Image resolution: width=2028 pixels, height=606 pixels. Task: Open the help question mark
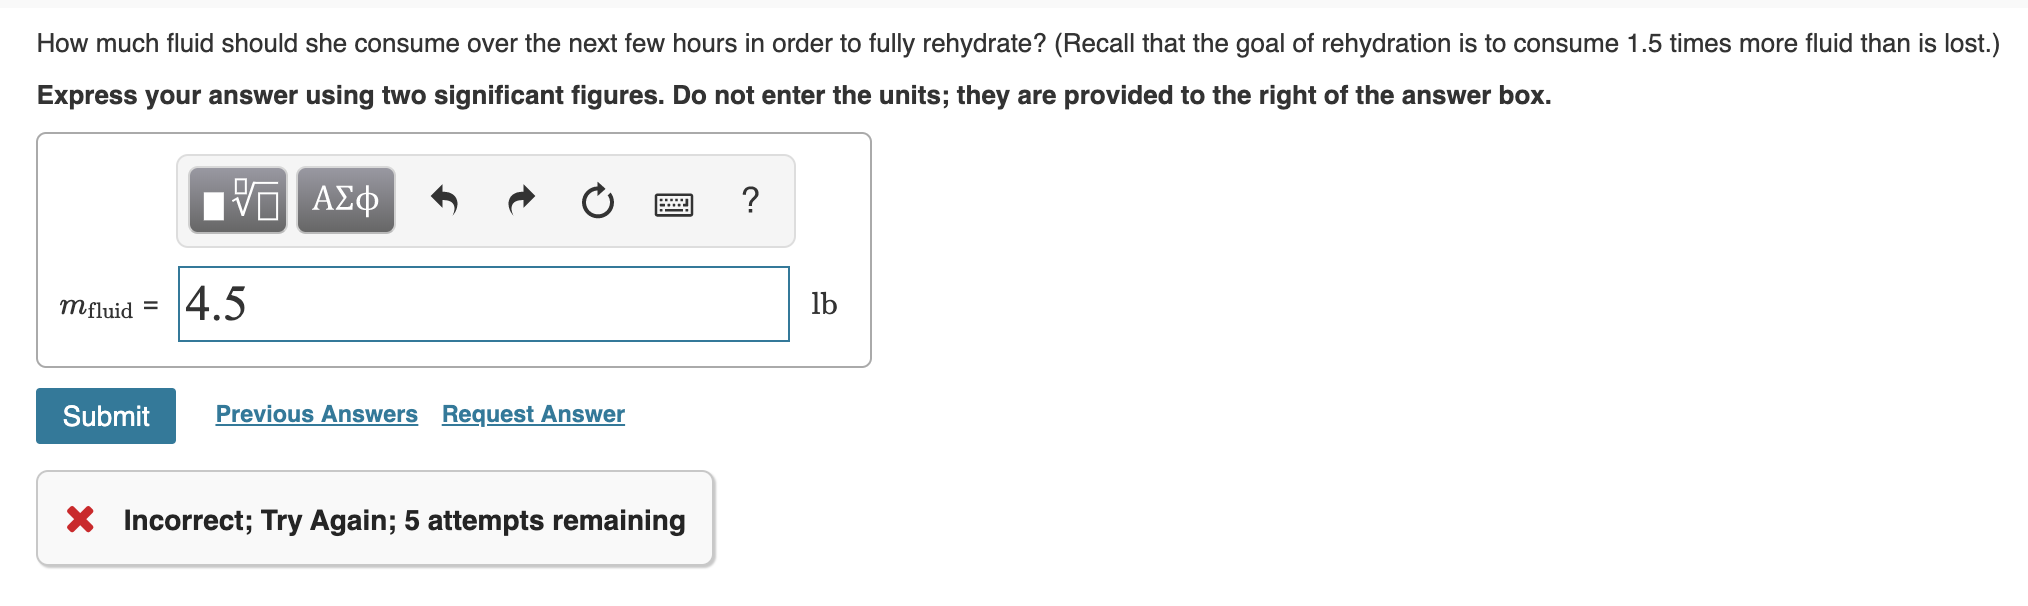tap(751, 200)
